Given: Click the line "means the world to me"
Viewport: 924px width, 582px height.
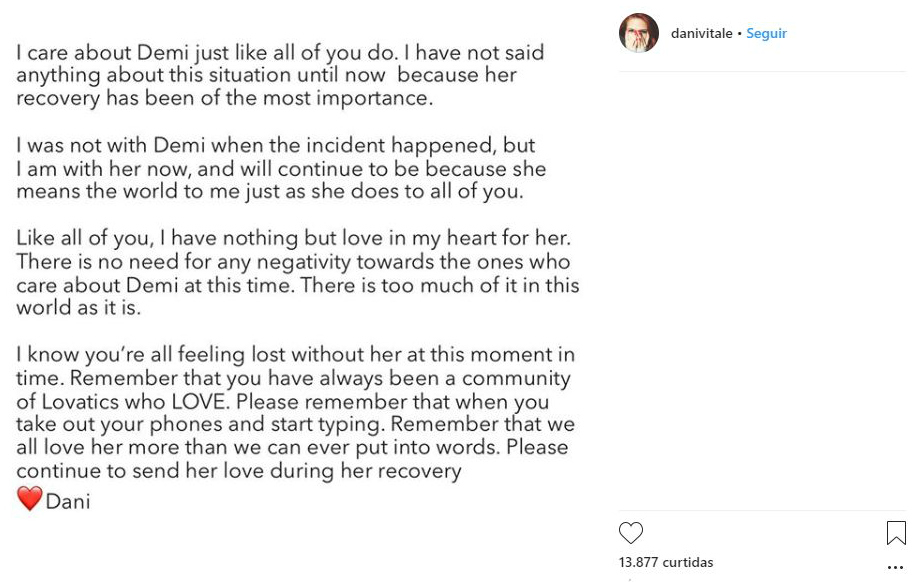Looking at the screenshot, I should [x=269, y=192].
